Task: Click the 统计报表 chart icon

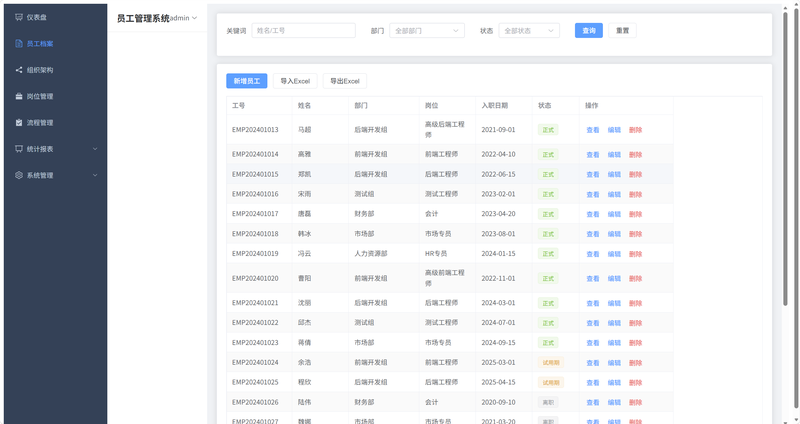Action: pyautogui.click(x=19, y=149)
